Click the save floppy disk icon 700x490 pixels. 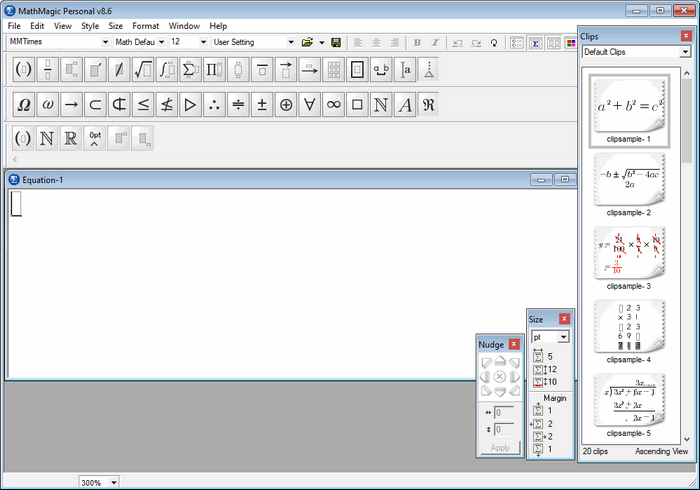tap(336, 43)
